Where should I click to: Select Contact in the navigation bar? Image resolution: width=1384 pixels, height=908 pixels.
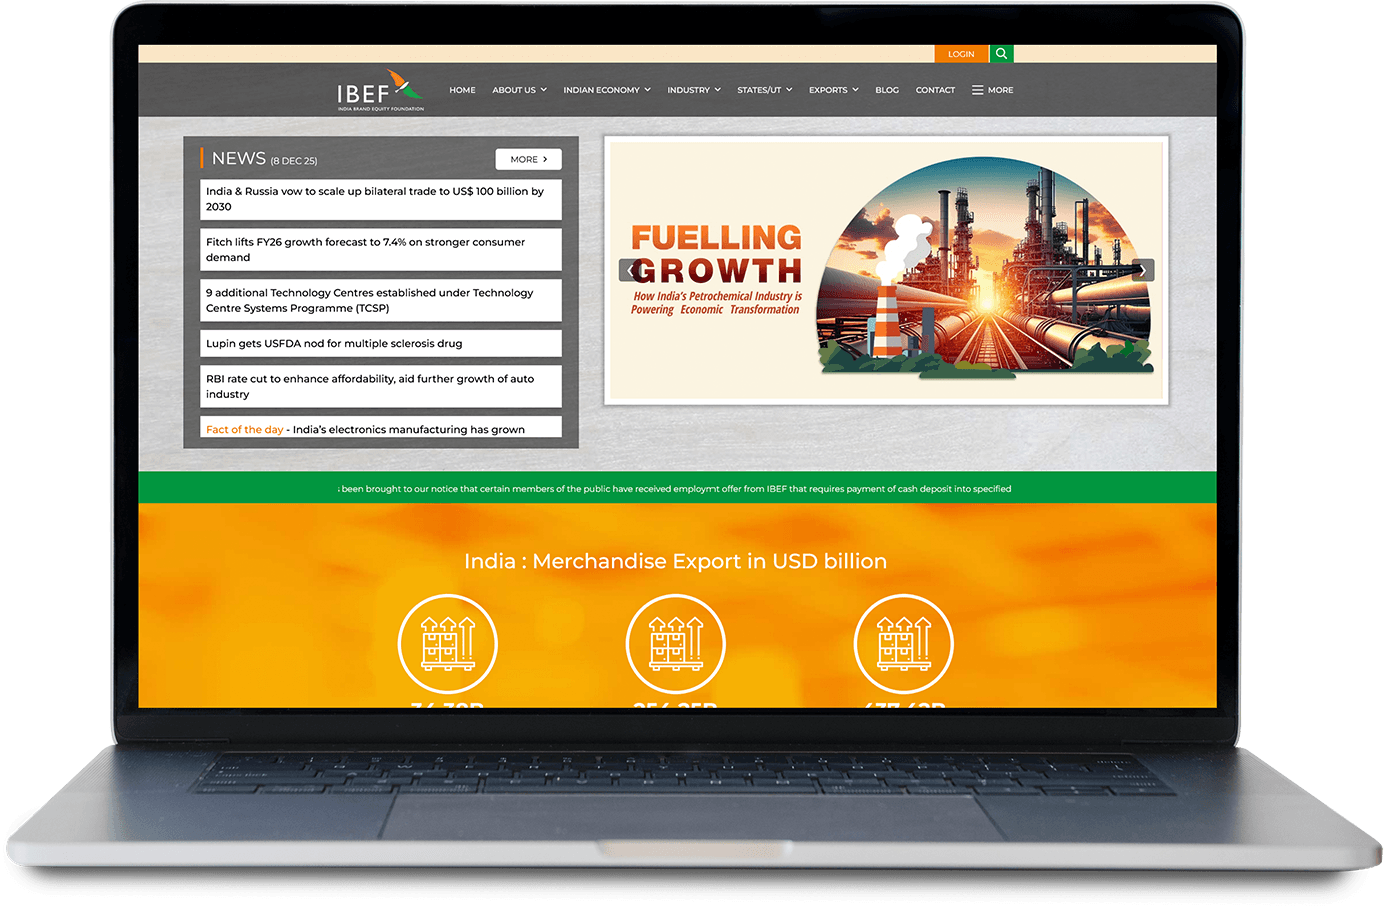(935, 90)
